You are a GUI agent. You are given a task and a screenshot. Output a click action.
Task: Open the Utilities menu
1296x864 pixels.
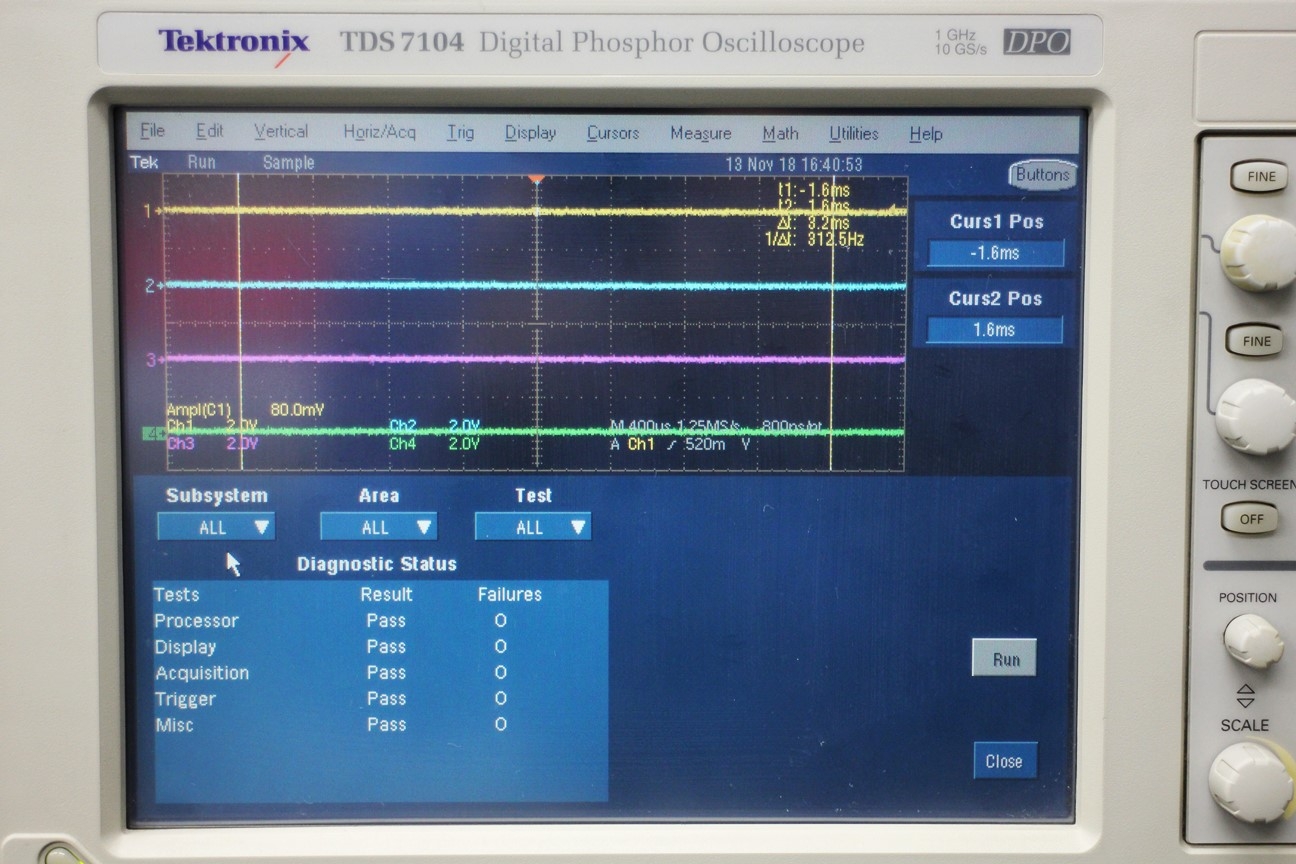coord(853,134)
